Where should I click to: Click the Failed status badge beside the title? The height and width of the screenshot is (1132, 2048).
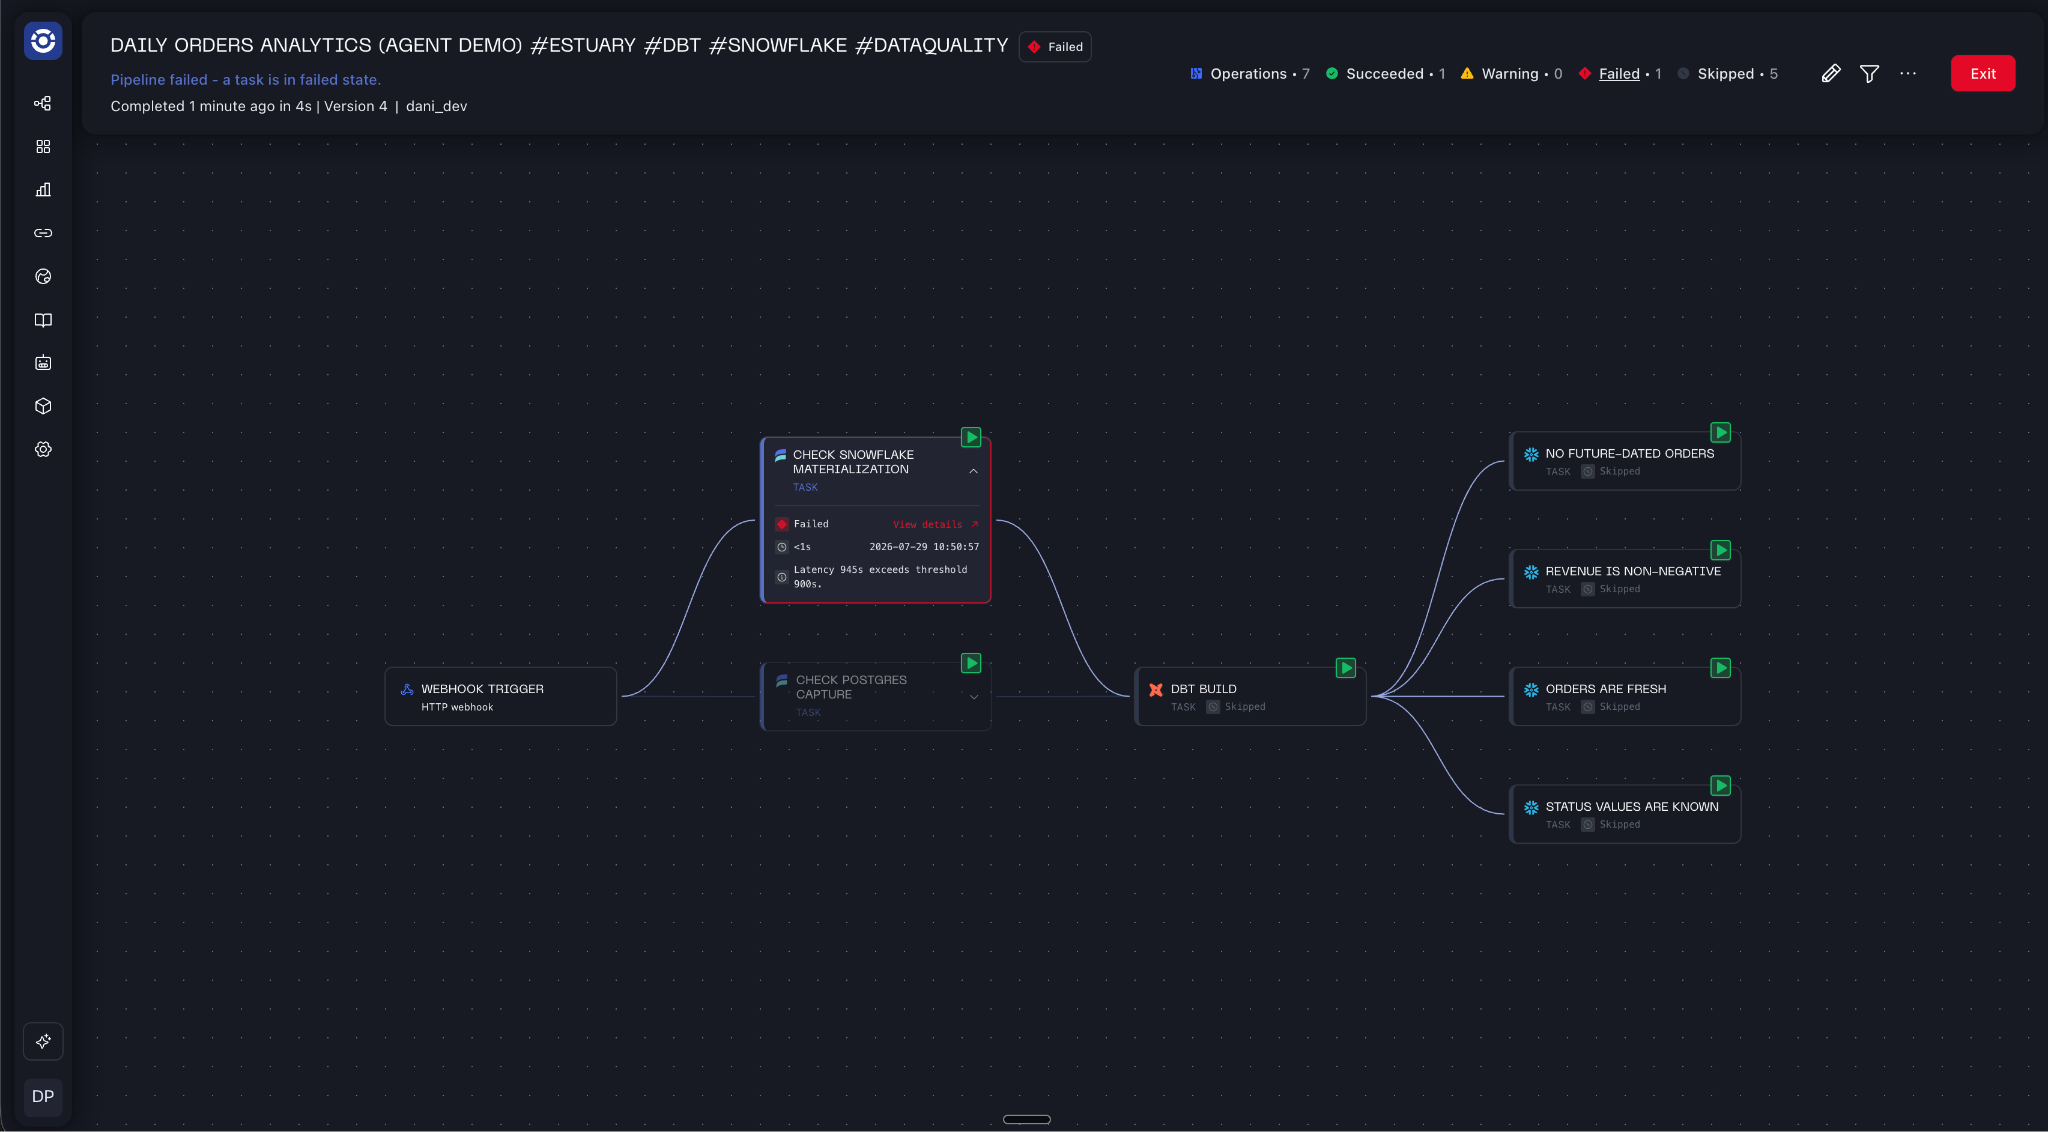[x=1055, y=47]
